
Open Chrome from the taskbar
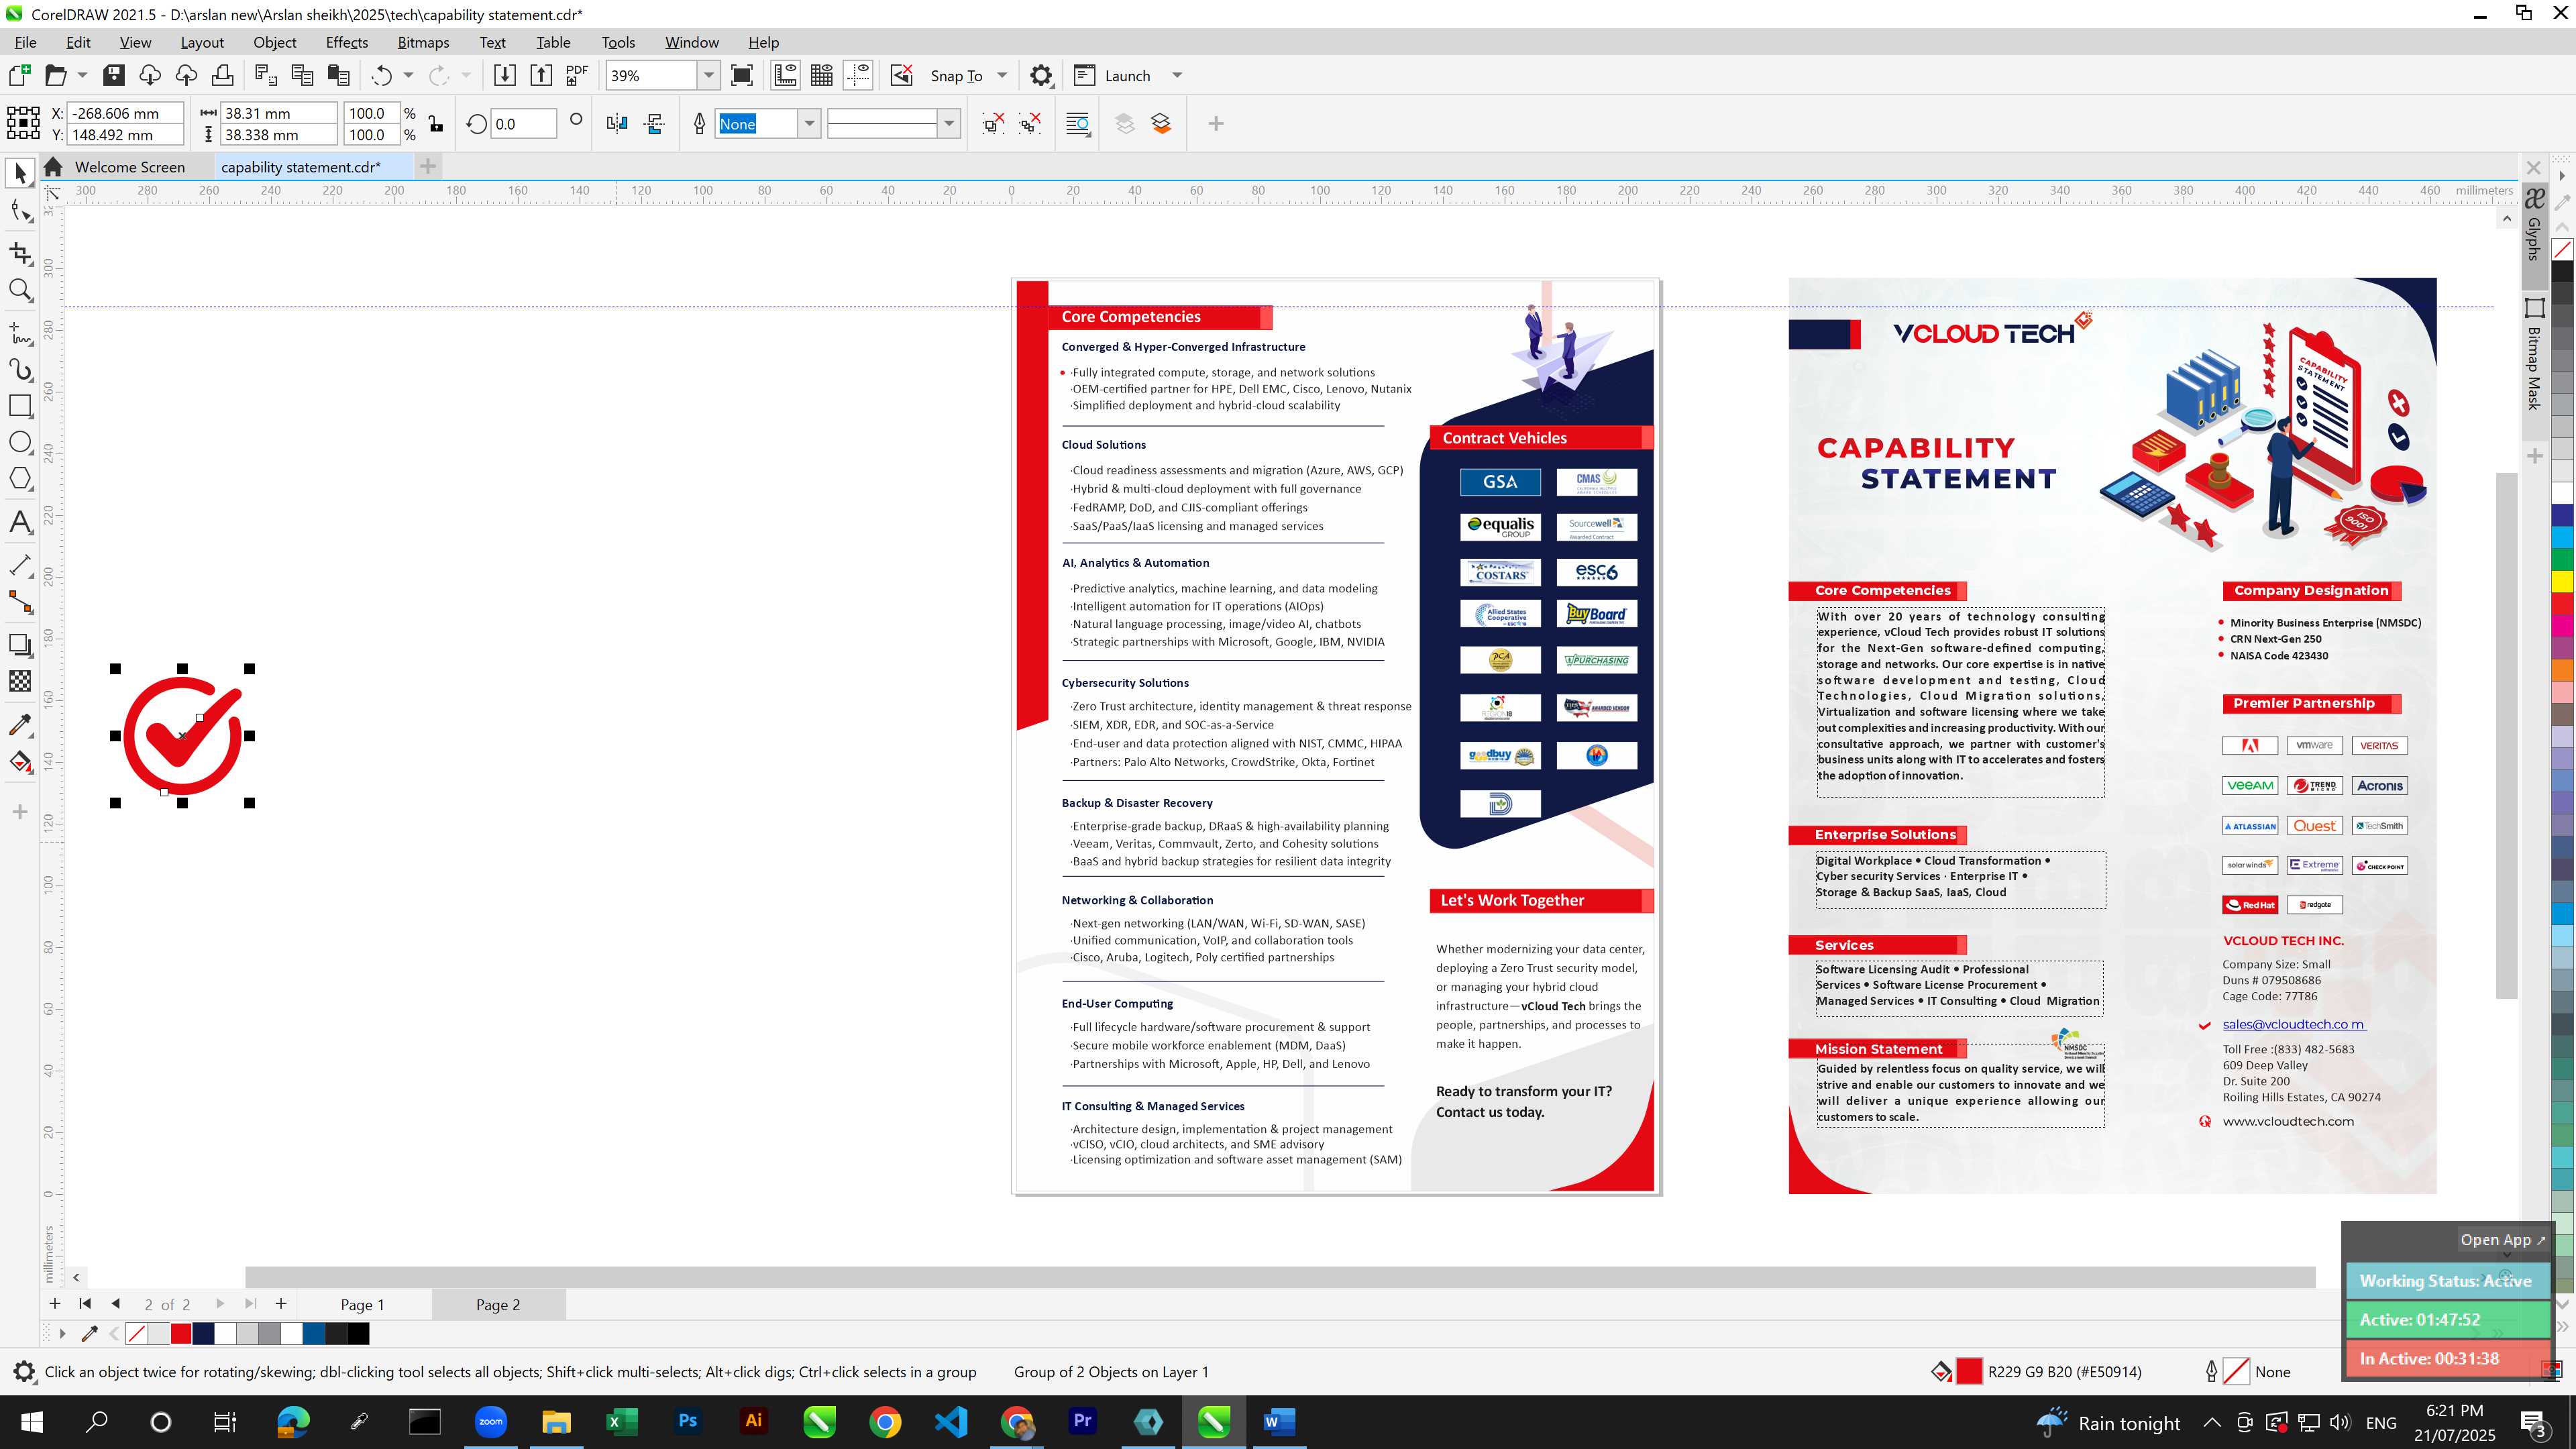pyautogui.click(x=885, y=1422)
